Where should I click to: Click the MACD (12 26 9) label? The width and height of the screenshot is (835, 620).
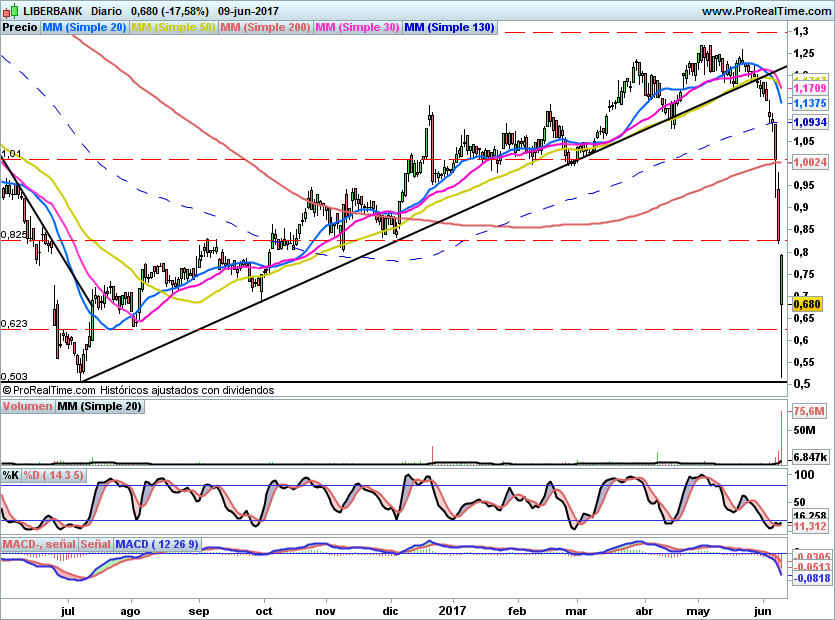point(157,544)
